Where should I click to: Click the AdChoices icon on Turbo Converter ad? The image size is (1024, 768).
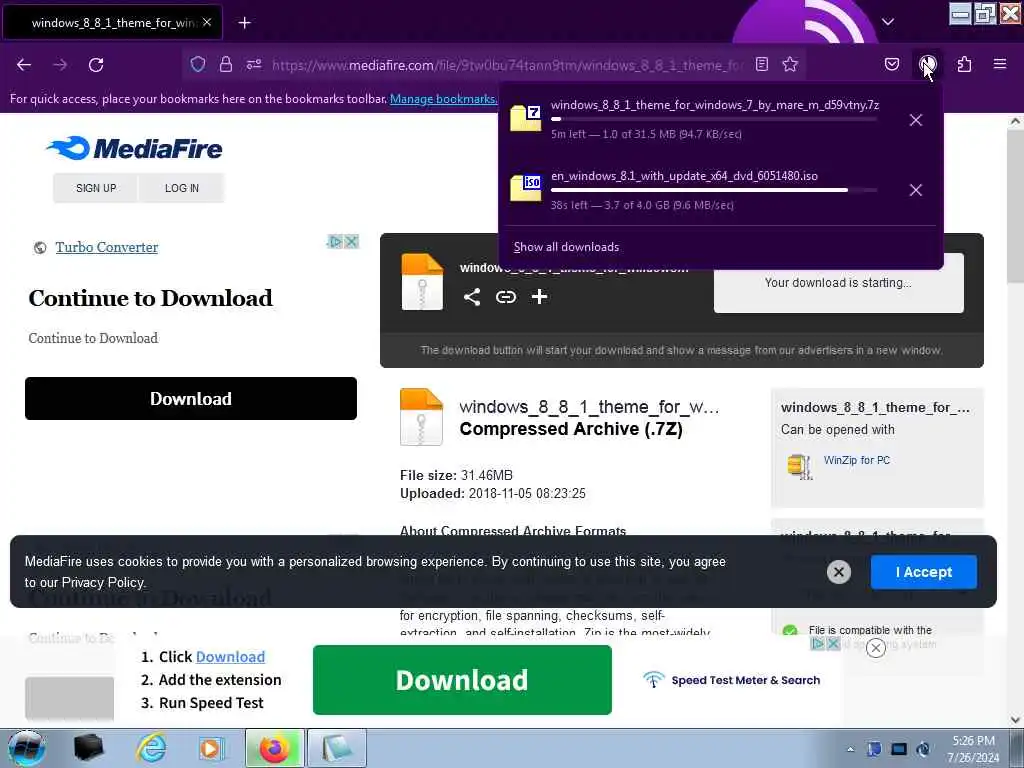click(x=335, y=242)
